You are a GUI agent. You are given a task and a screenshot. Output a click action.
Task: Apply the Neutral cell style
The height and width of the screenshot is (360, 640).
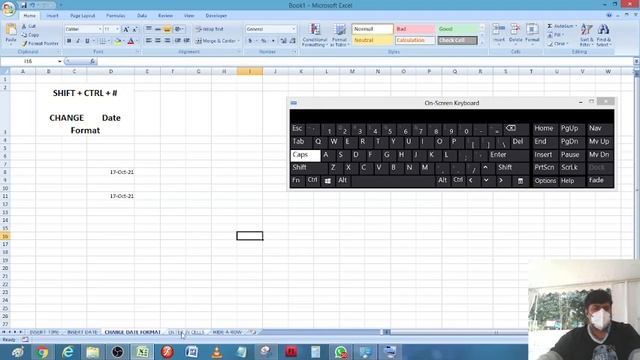click(372, 40)
